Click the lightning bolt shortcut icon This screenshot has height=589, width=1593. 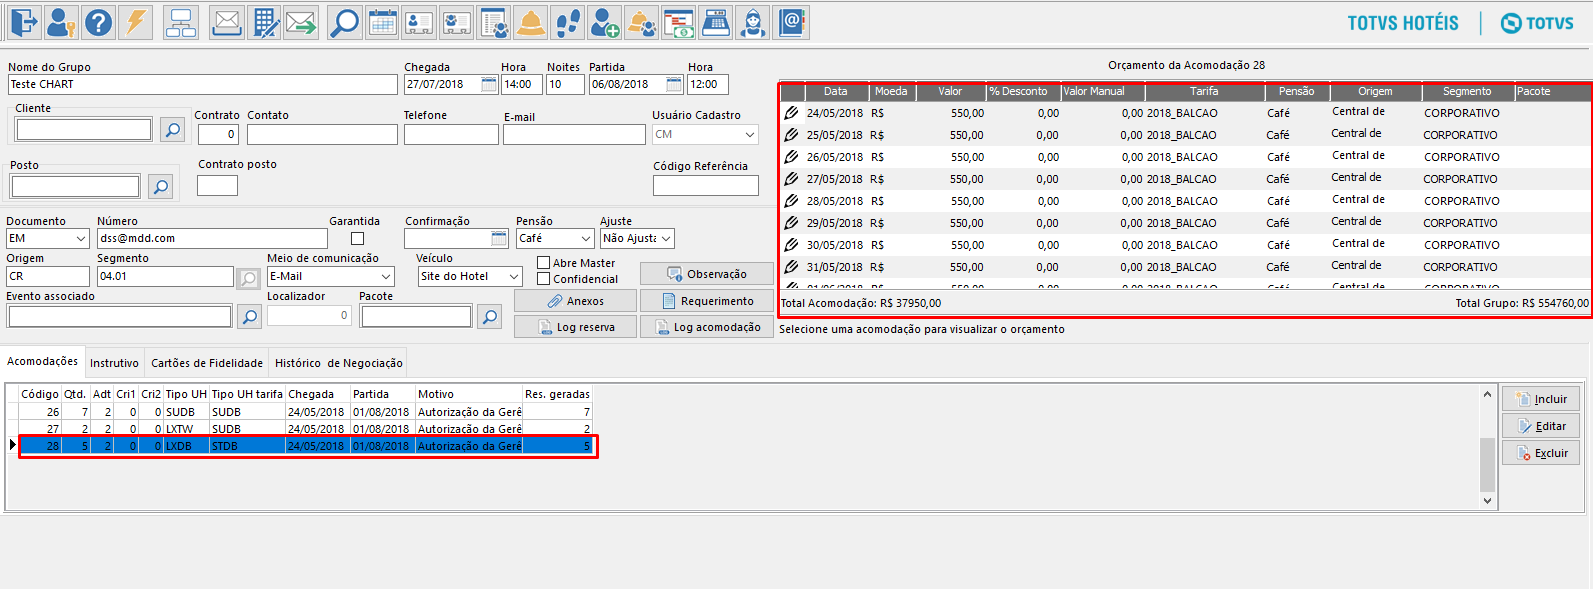136,22
